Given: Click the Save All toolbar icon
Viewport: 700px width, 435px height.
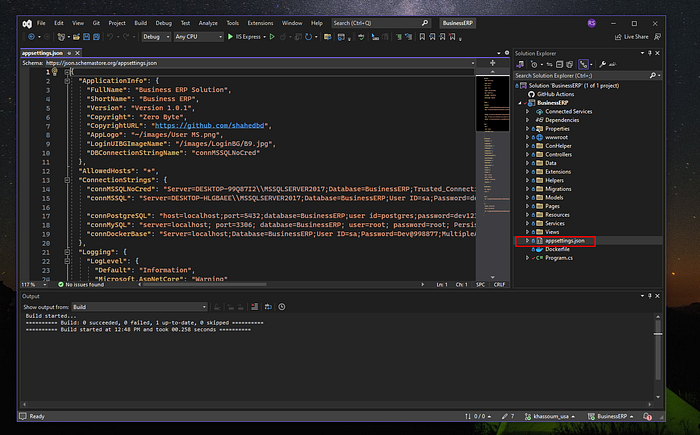Looking at the screenshot, I should (x=98, y=36).
